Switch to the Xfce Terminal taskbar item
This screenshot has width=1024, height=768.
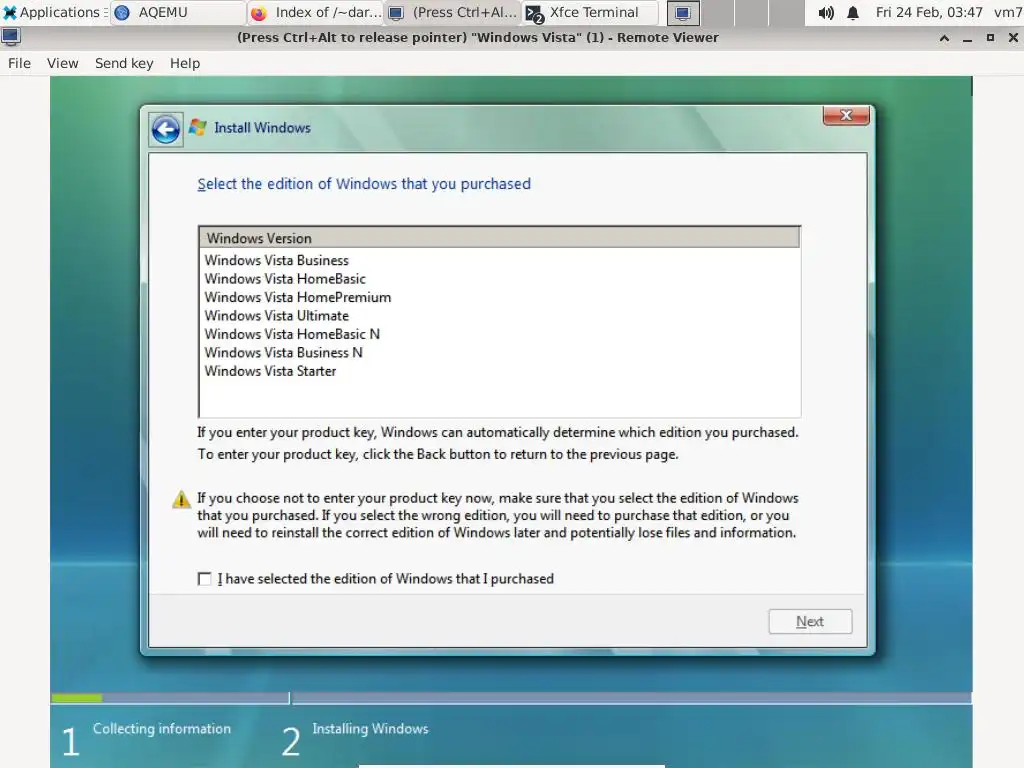click(x=590, y=12)
